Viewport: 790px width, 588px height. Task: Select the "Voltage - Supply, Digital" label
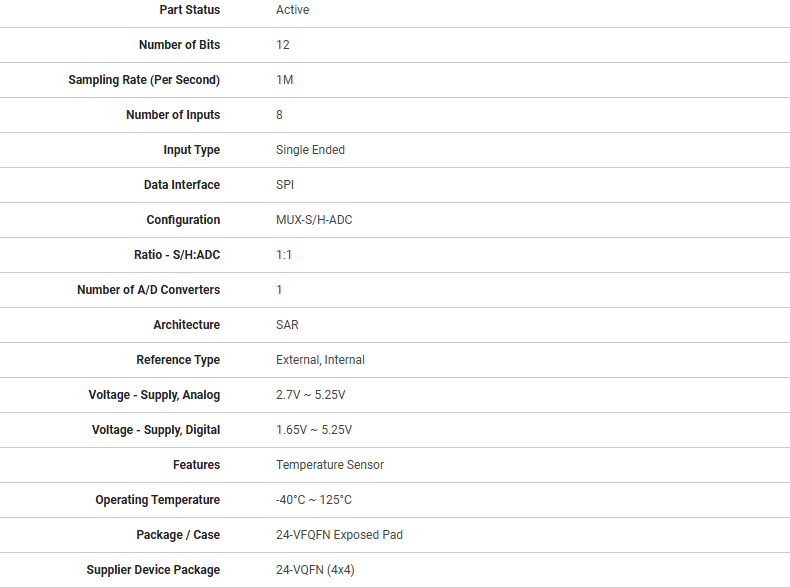156,430
